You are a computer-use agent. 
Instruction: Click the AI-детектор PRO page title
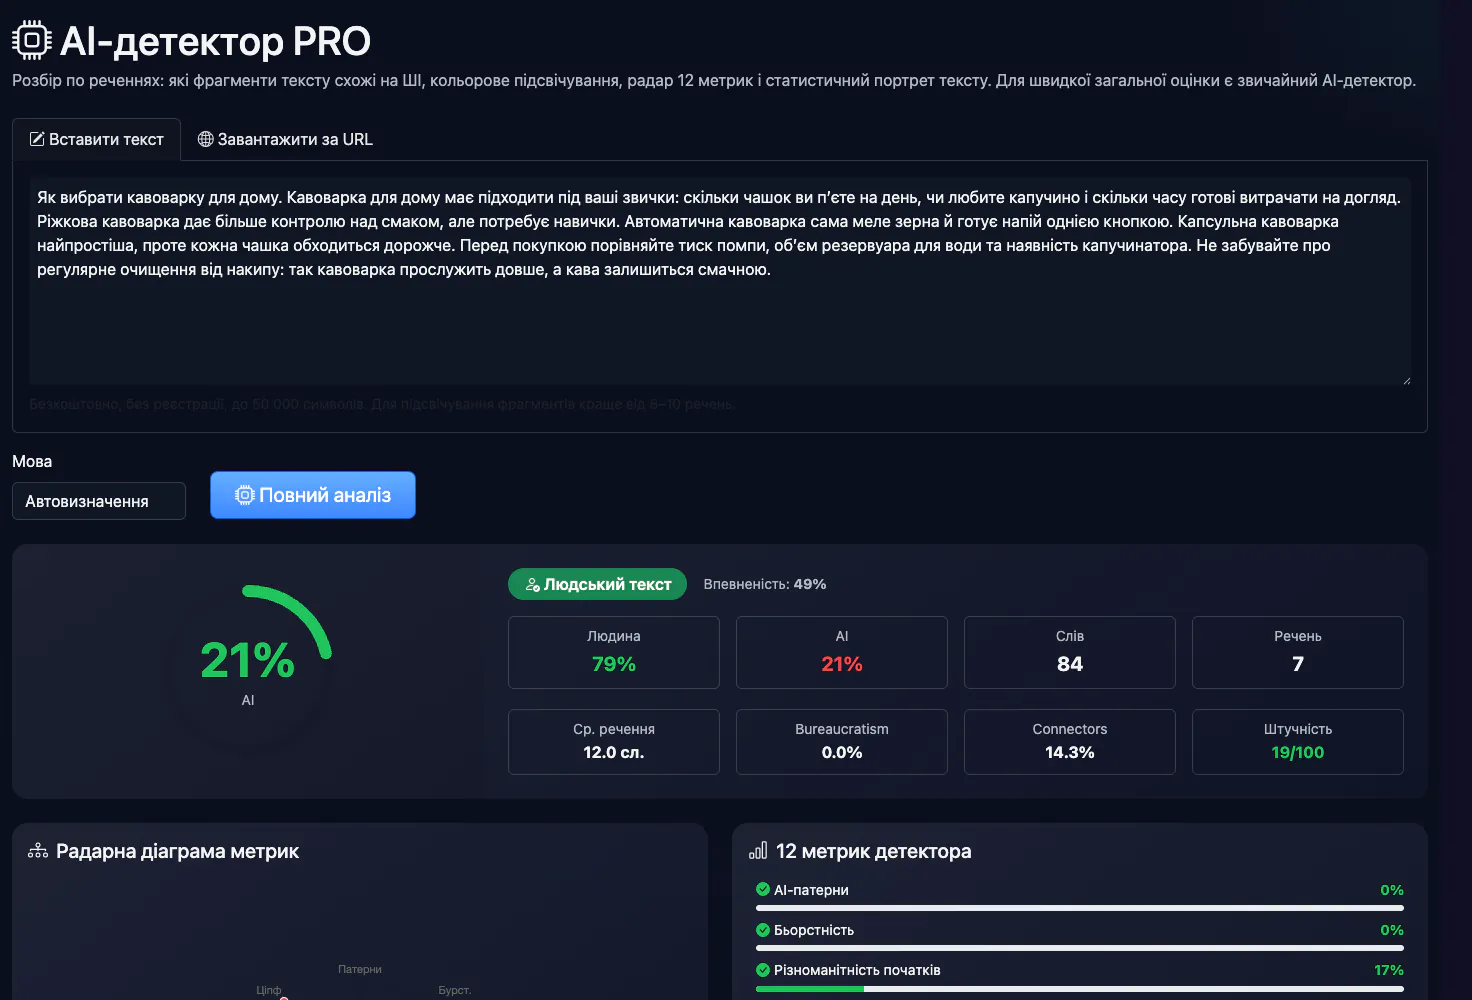tap(215, 41)
